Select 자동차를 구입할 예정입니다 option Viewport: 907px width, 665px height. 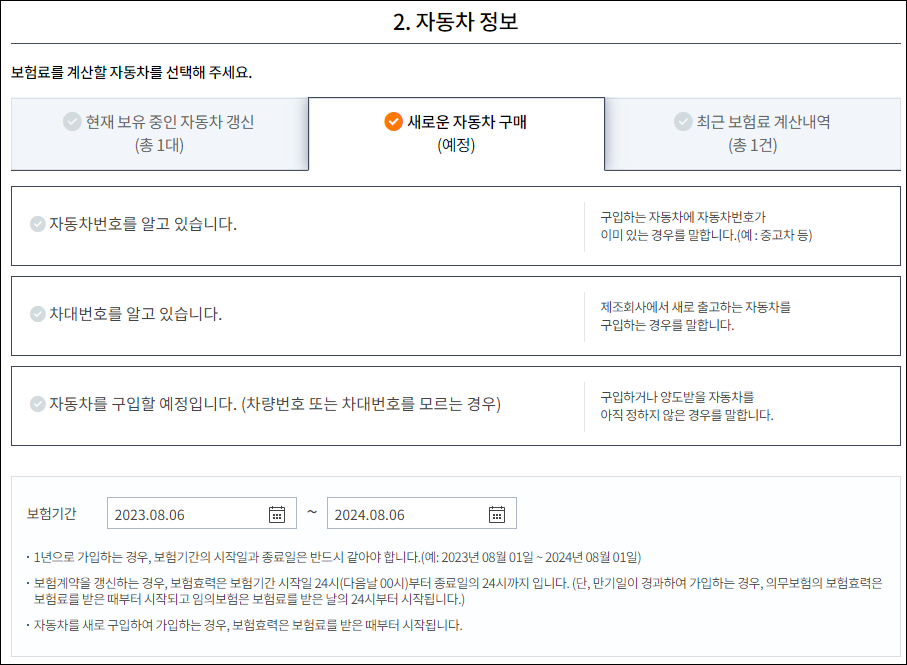[x=456, y=406]
